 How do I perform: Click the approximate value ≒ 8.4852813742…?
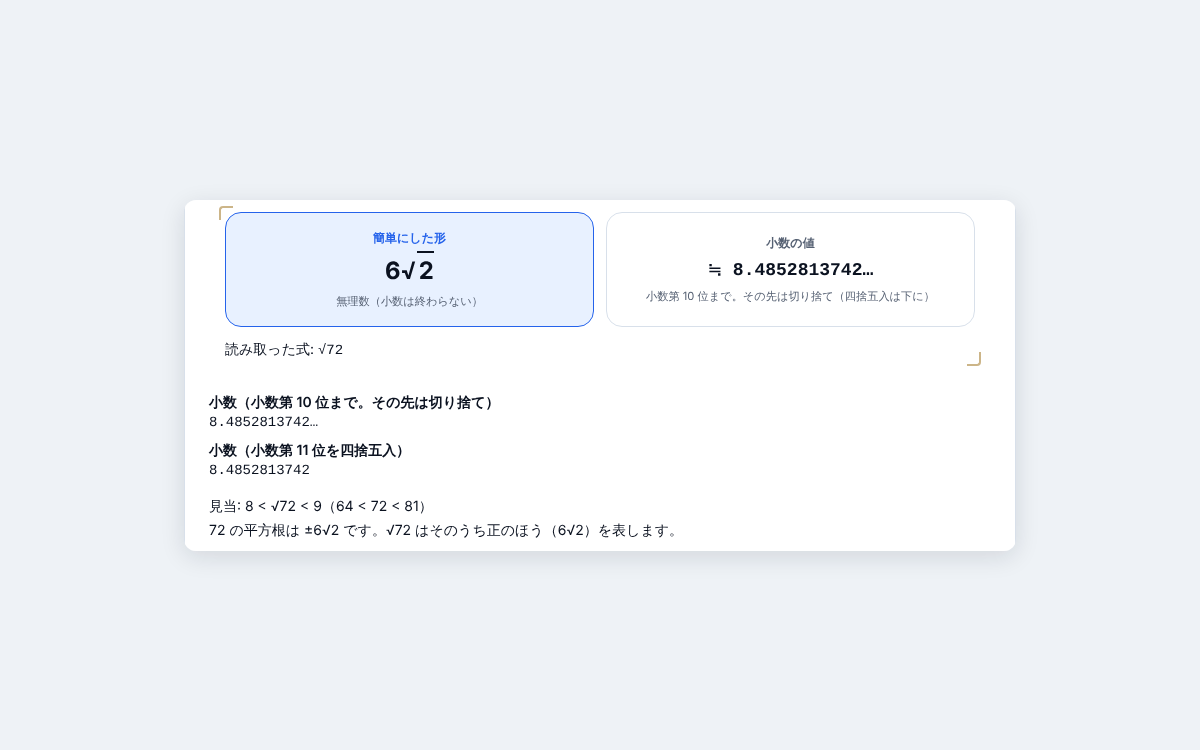790,269
